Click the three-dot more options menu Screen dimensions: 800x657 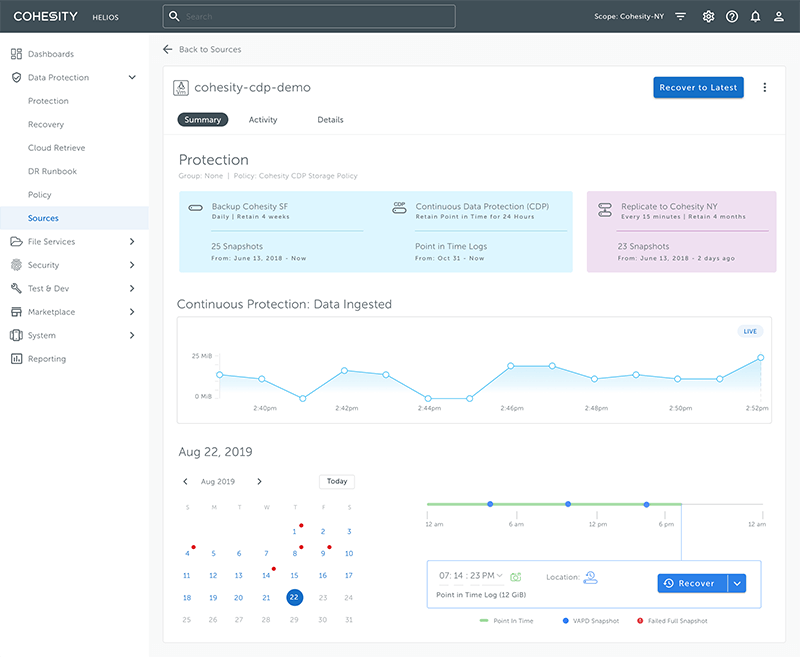(x=765, y=88)
